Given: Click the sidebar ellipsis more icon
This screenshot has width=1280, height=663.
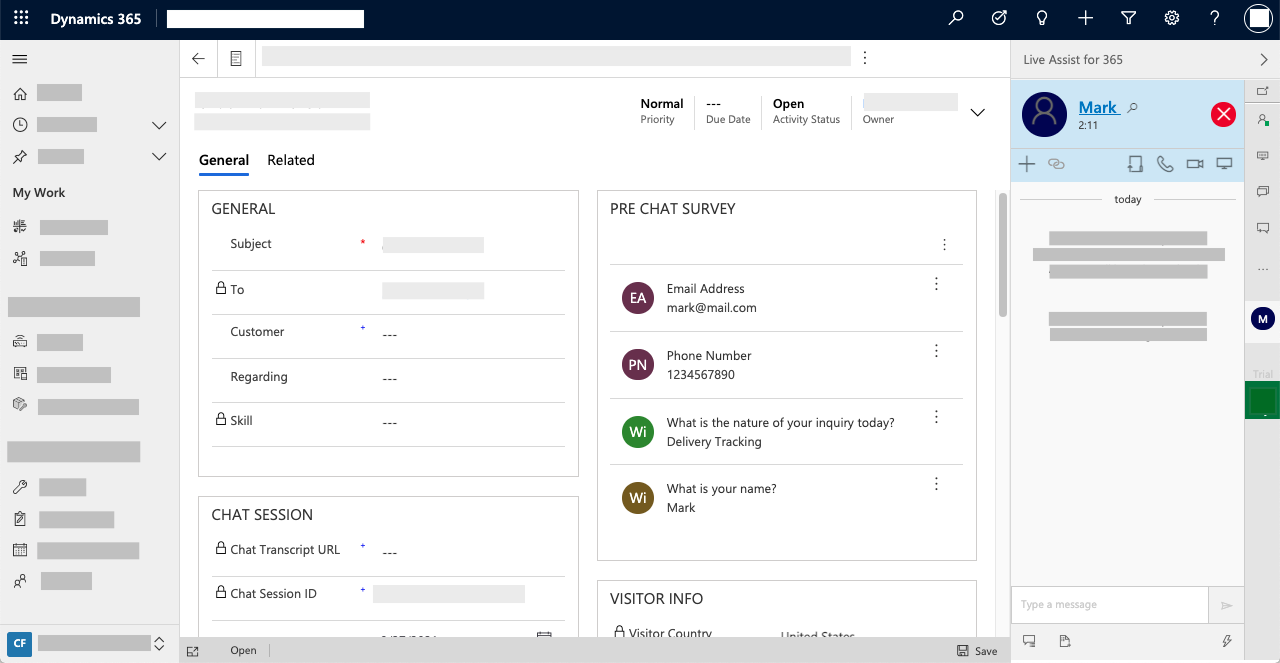Looking at the screenshot, I should [1262, 269].
